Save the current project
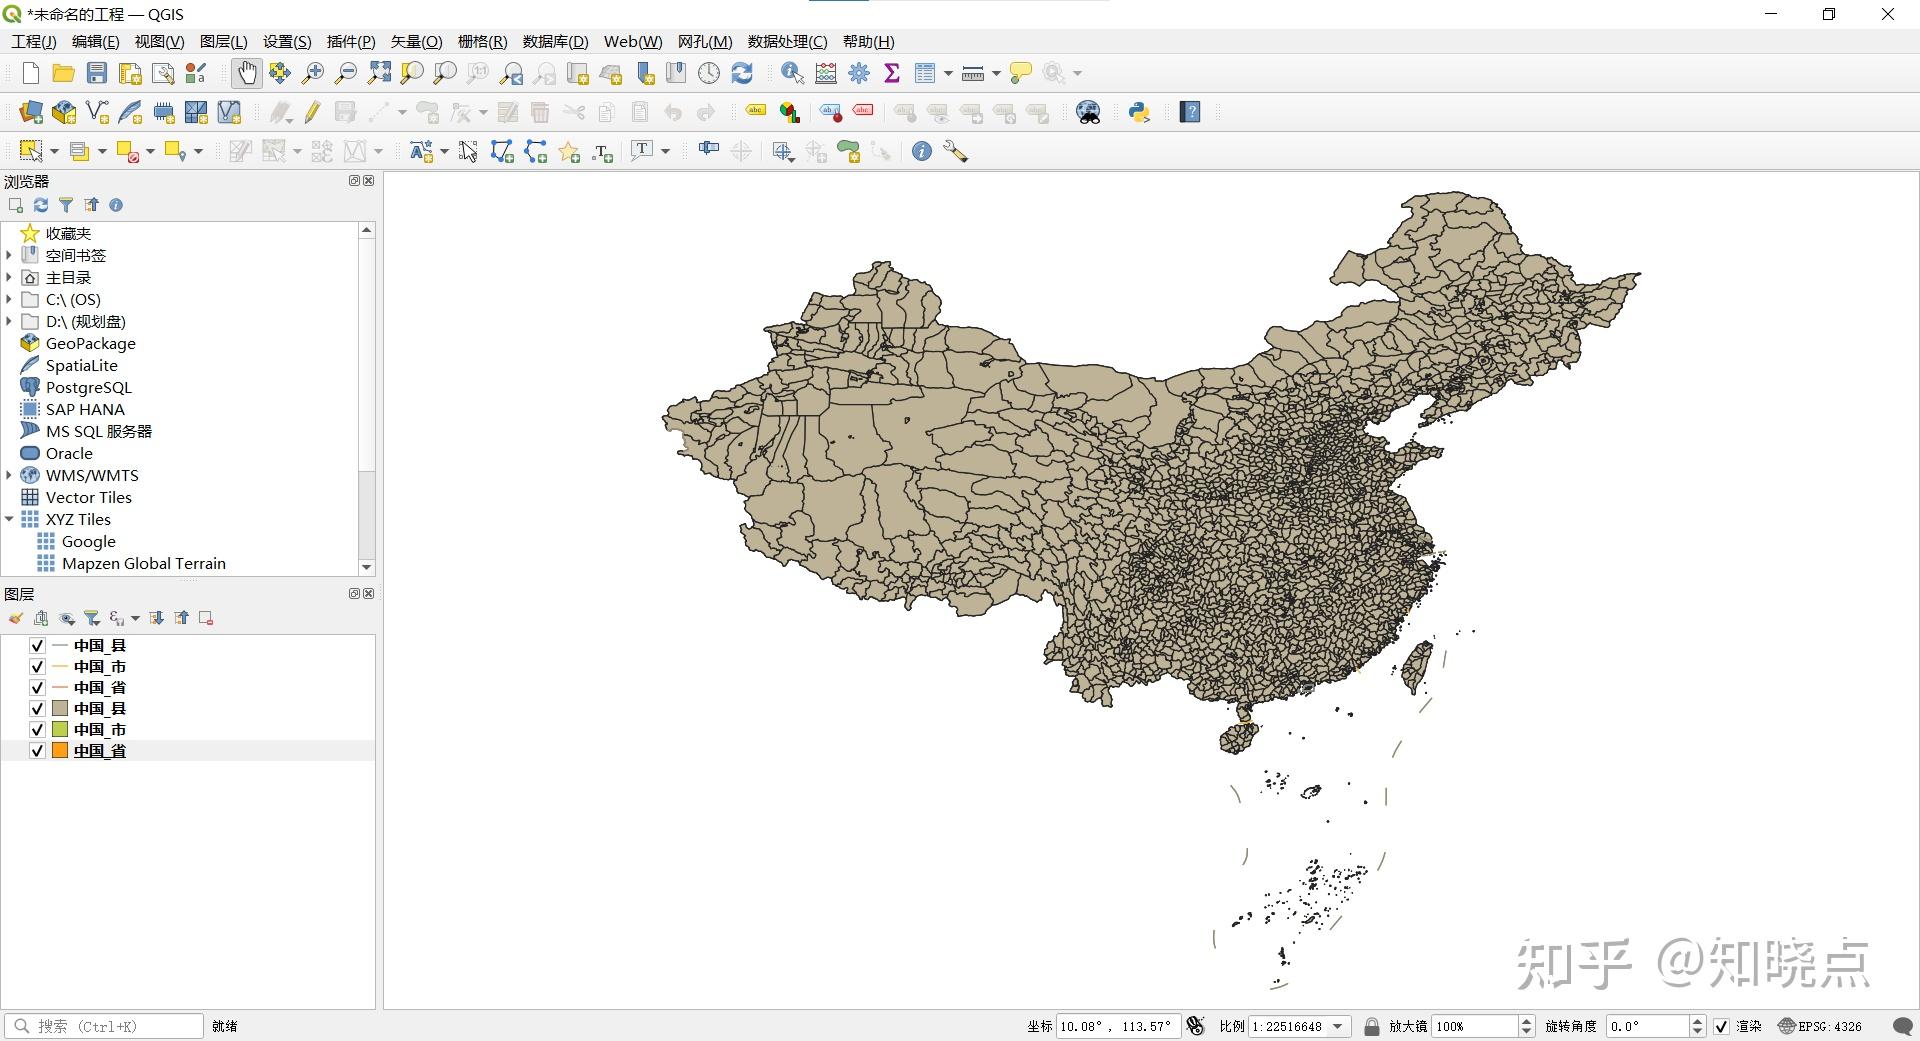 [x=96, y=72]
